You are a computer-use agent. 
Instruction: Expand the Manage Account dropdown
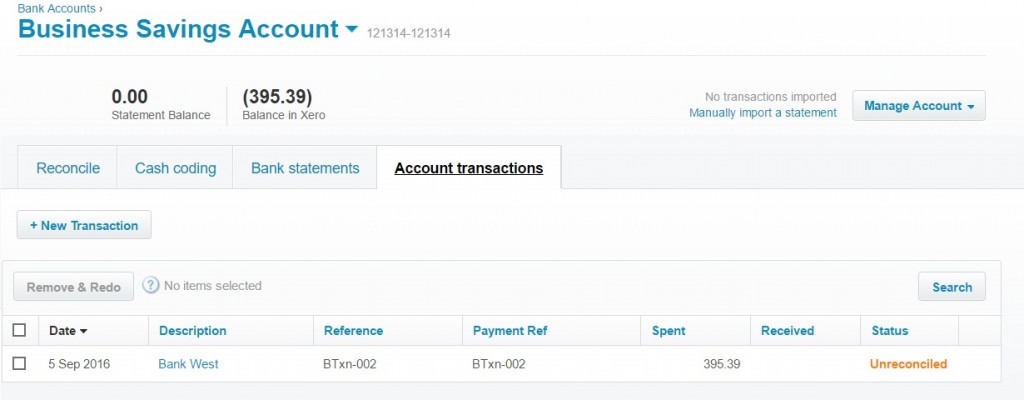pyautogui.click(x=919, y=106)
